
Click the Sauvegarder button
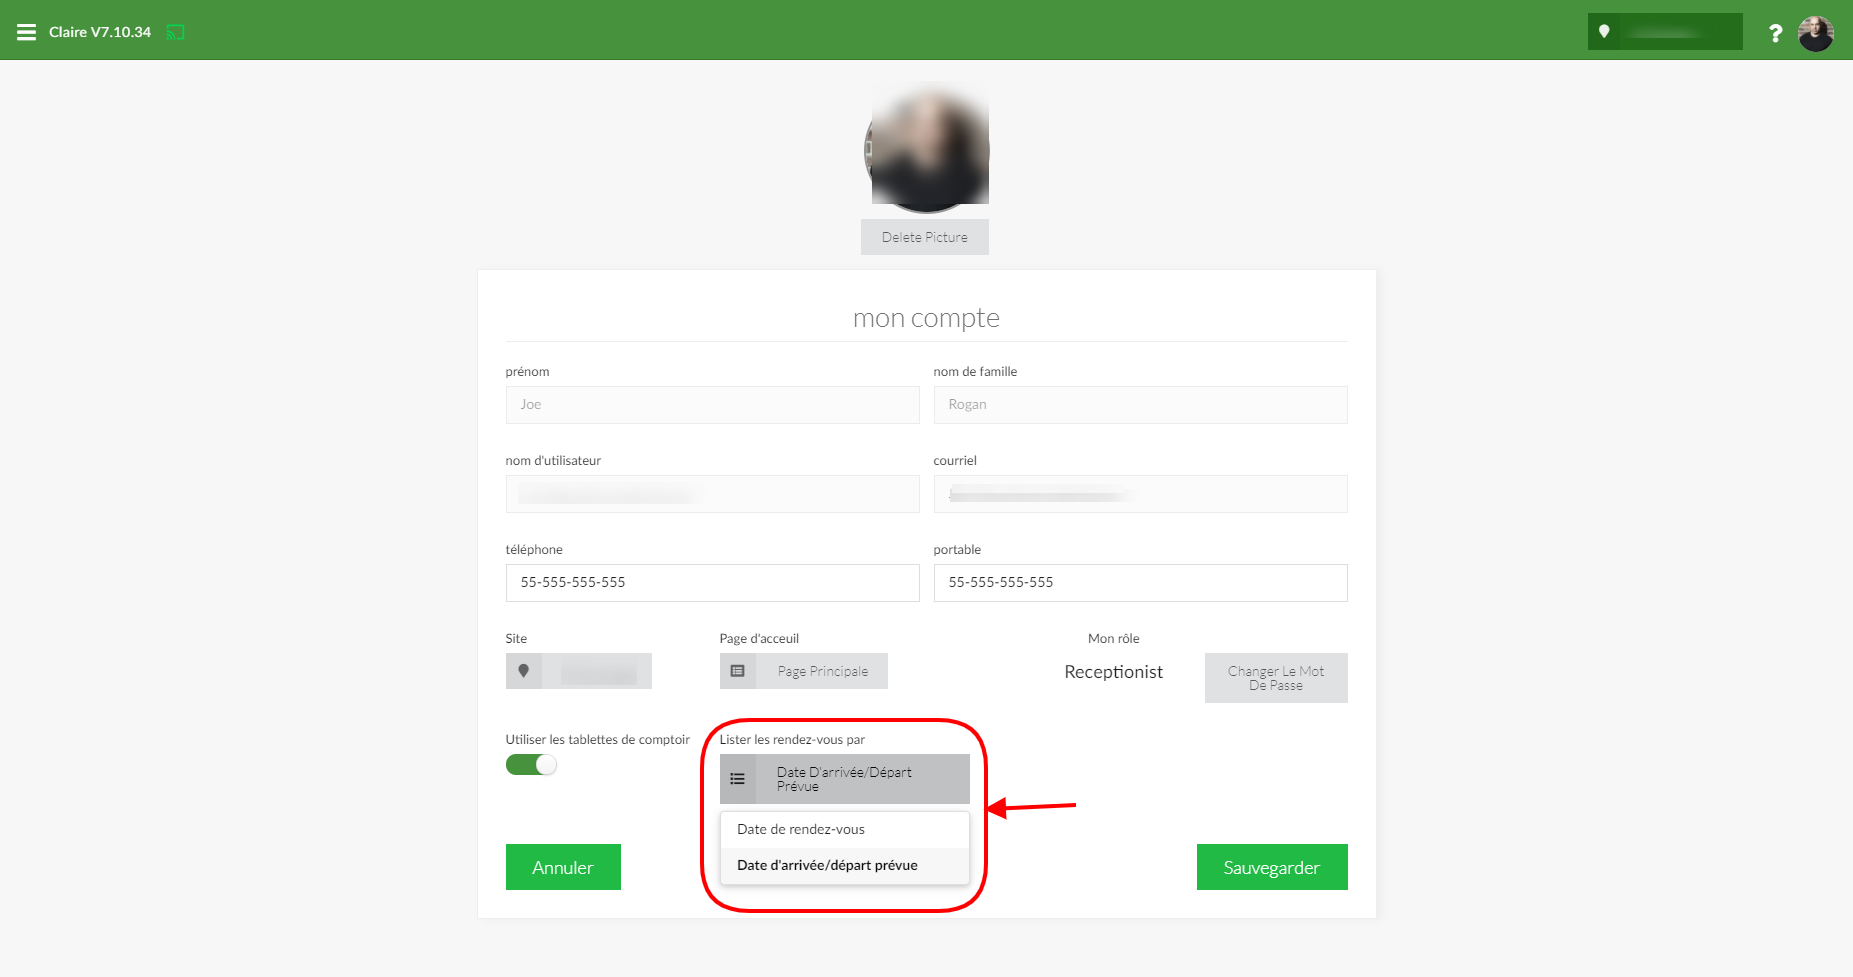[x=1272, y=867]
